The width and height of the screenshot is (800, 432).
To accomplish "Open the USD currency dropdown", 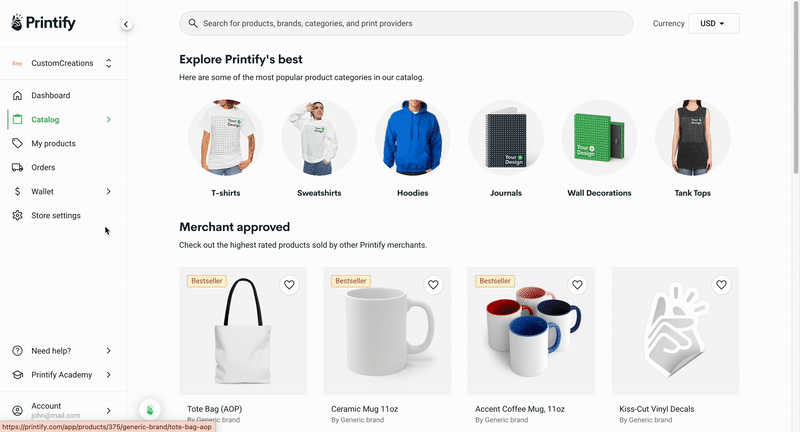I will [x=714, y=23].
